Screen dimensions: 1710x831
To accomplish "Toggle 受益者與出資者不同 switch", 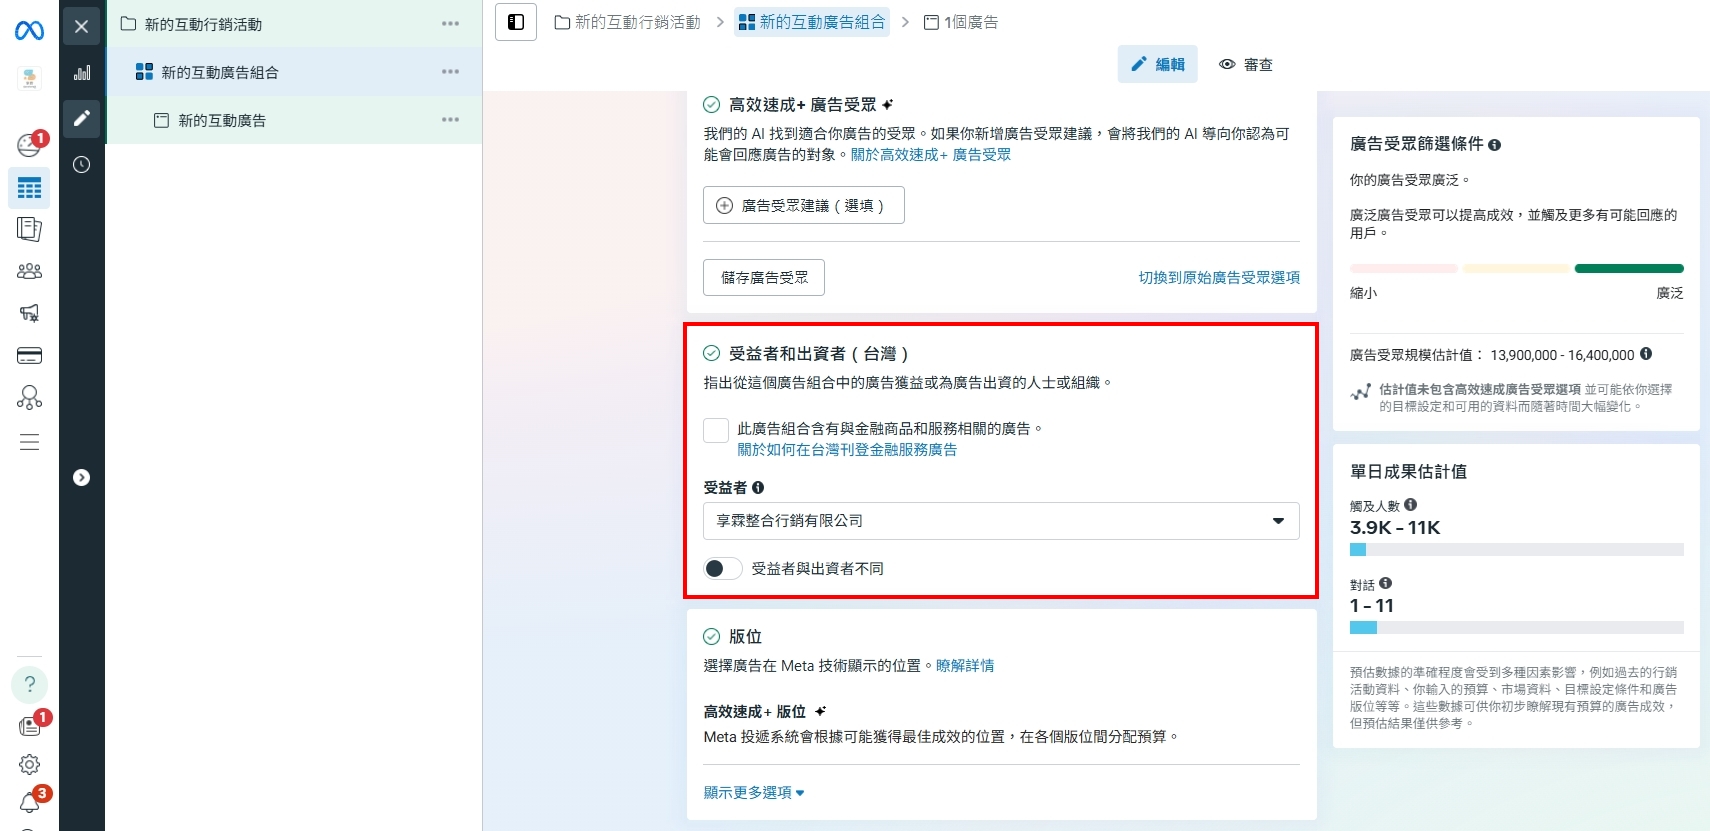I will pyautogui.click(x=722, y=569).
